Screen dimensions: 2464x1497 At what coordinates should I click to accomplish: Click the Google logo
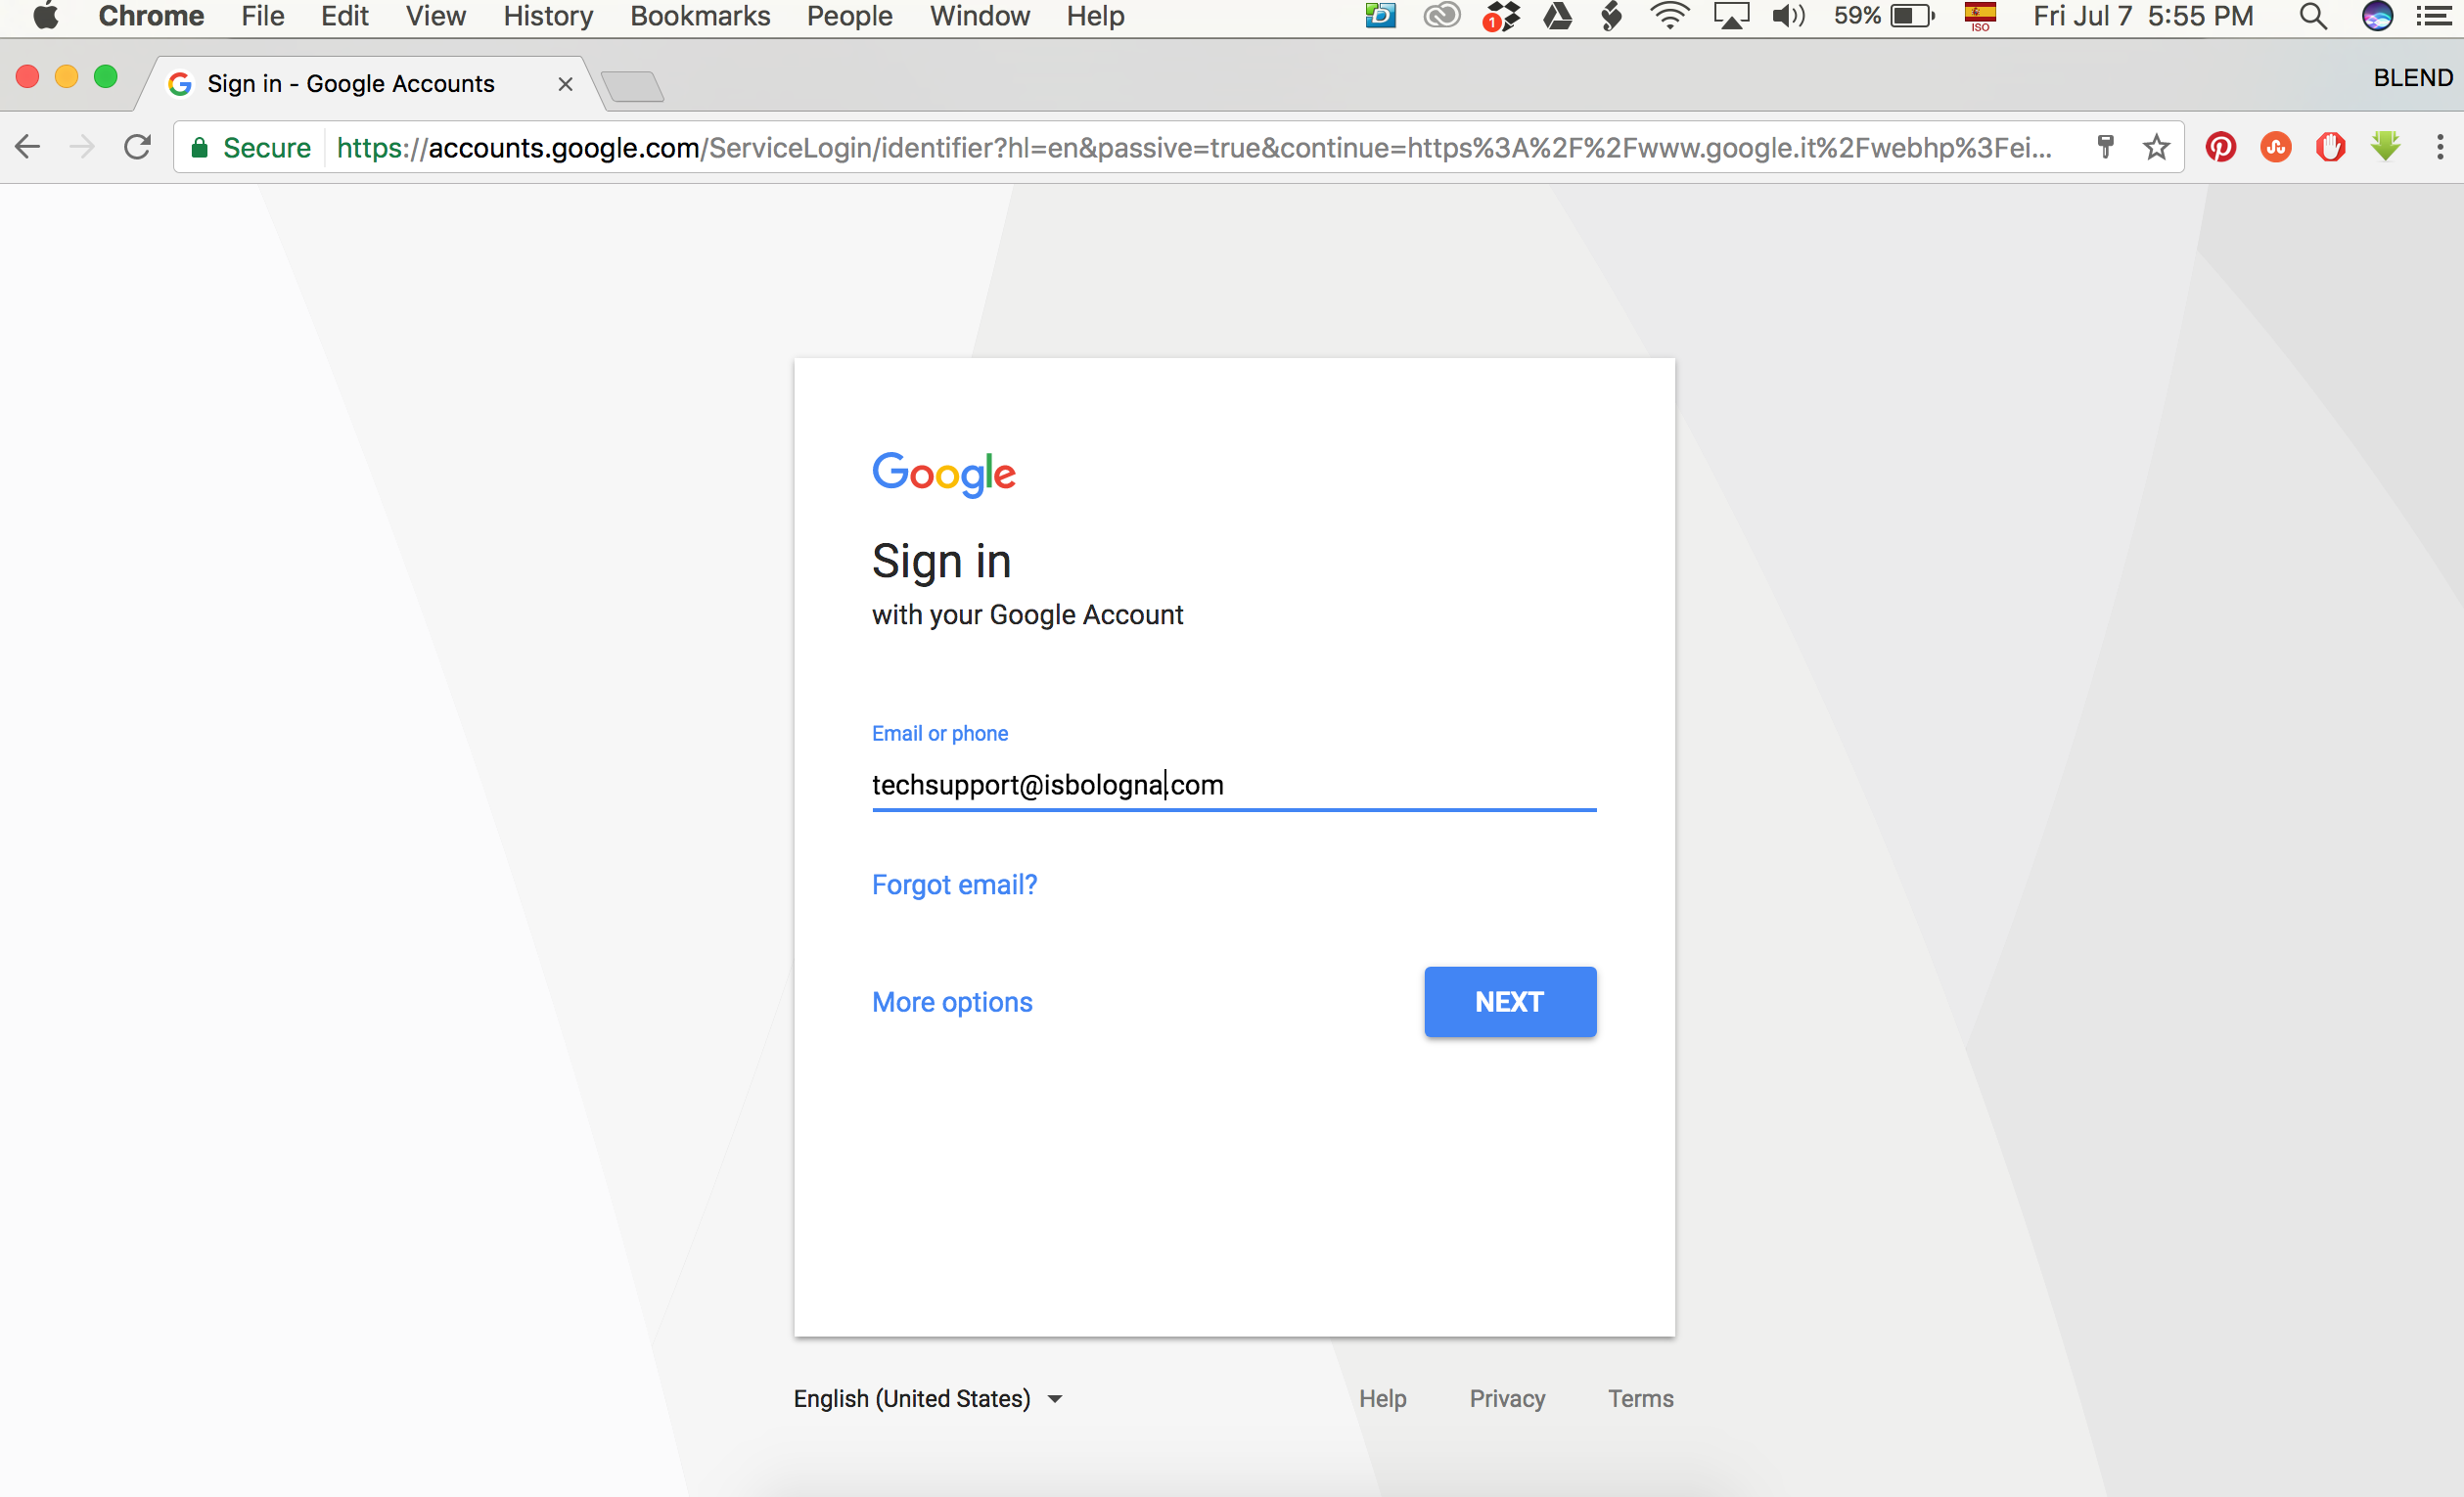tap(943, 474)
